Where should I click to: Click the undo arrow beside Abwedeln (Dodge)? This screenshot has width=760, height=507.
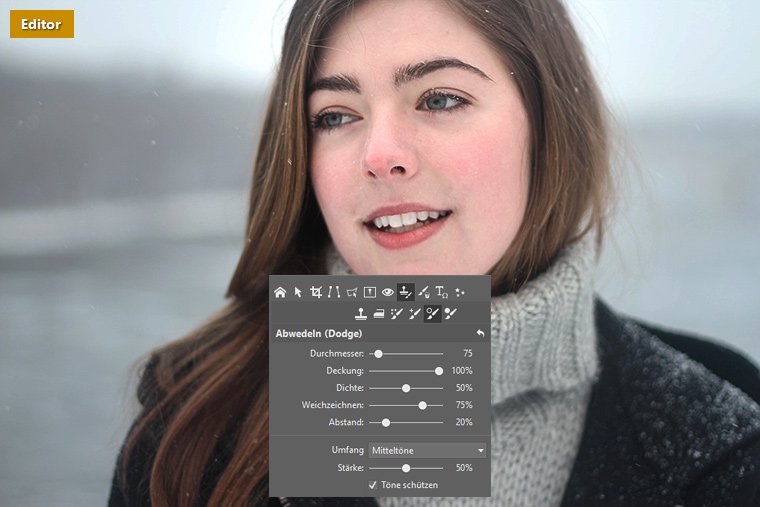point(480,333)
